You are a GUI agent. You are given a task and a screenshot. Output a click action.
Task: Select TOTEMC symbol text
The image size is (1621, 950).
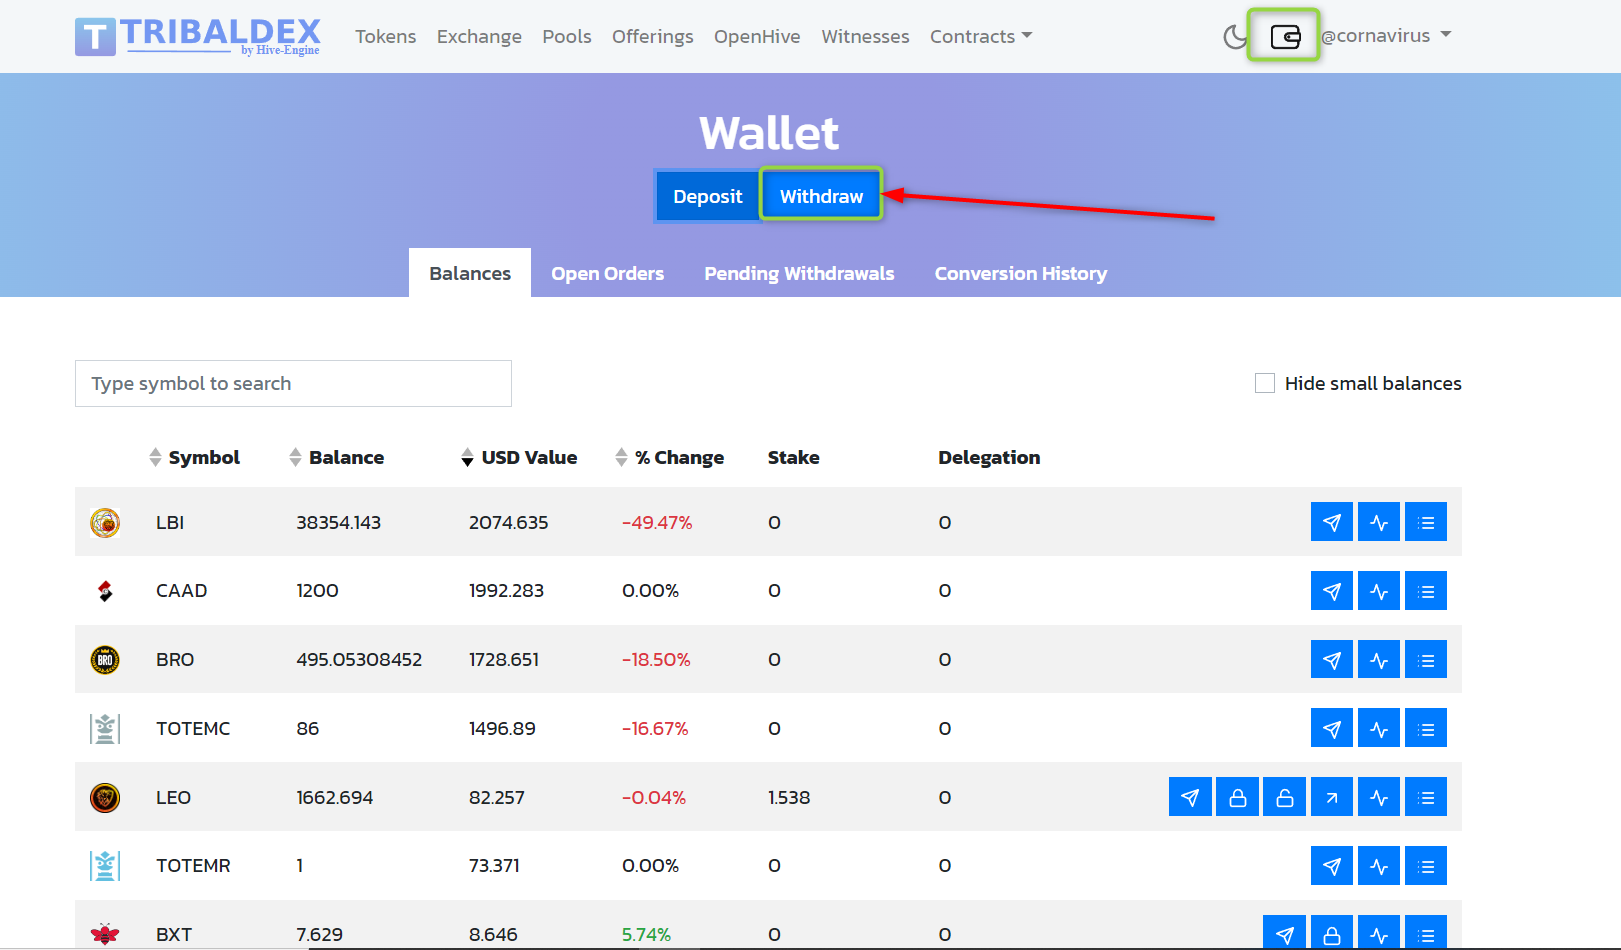tap(193, 729)
